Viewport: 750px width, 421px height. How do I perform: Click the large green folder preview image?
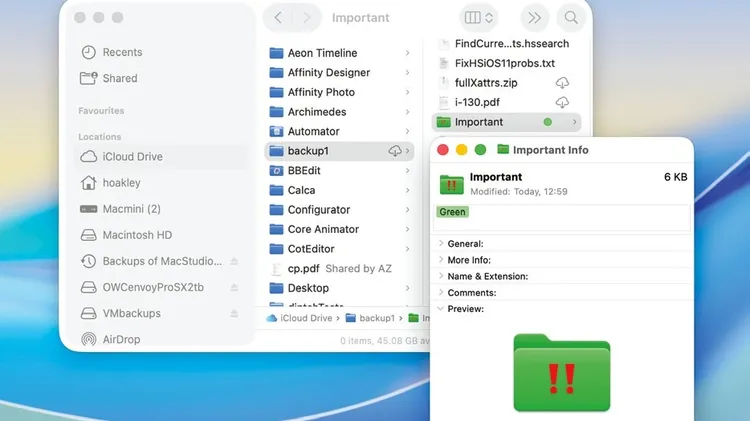[561, 372]
